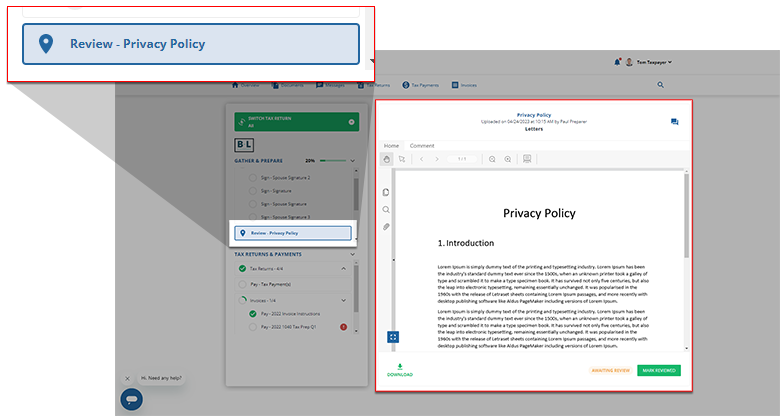Open the Tom Taxpayer account dropdown

(x=654, y=62)
